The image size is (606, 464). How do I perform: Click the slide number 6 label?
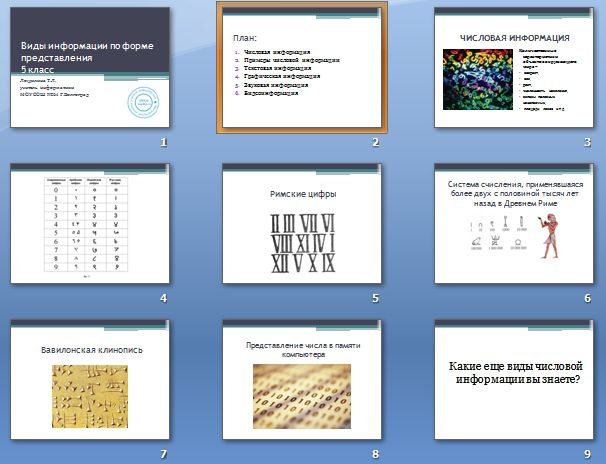[x=587, y=298]
